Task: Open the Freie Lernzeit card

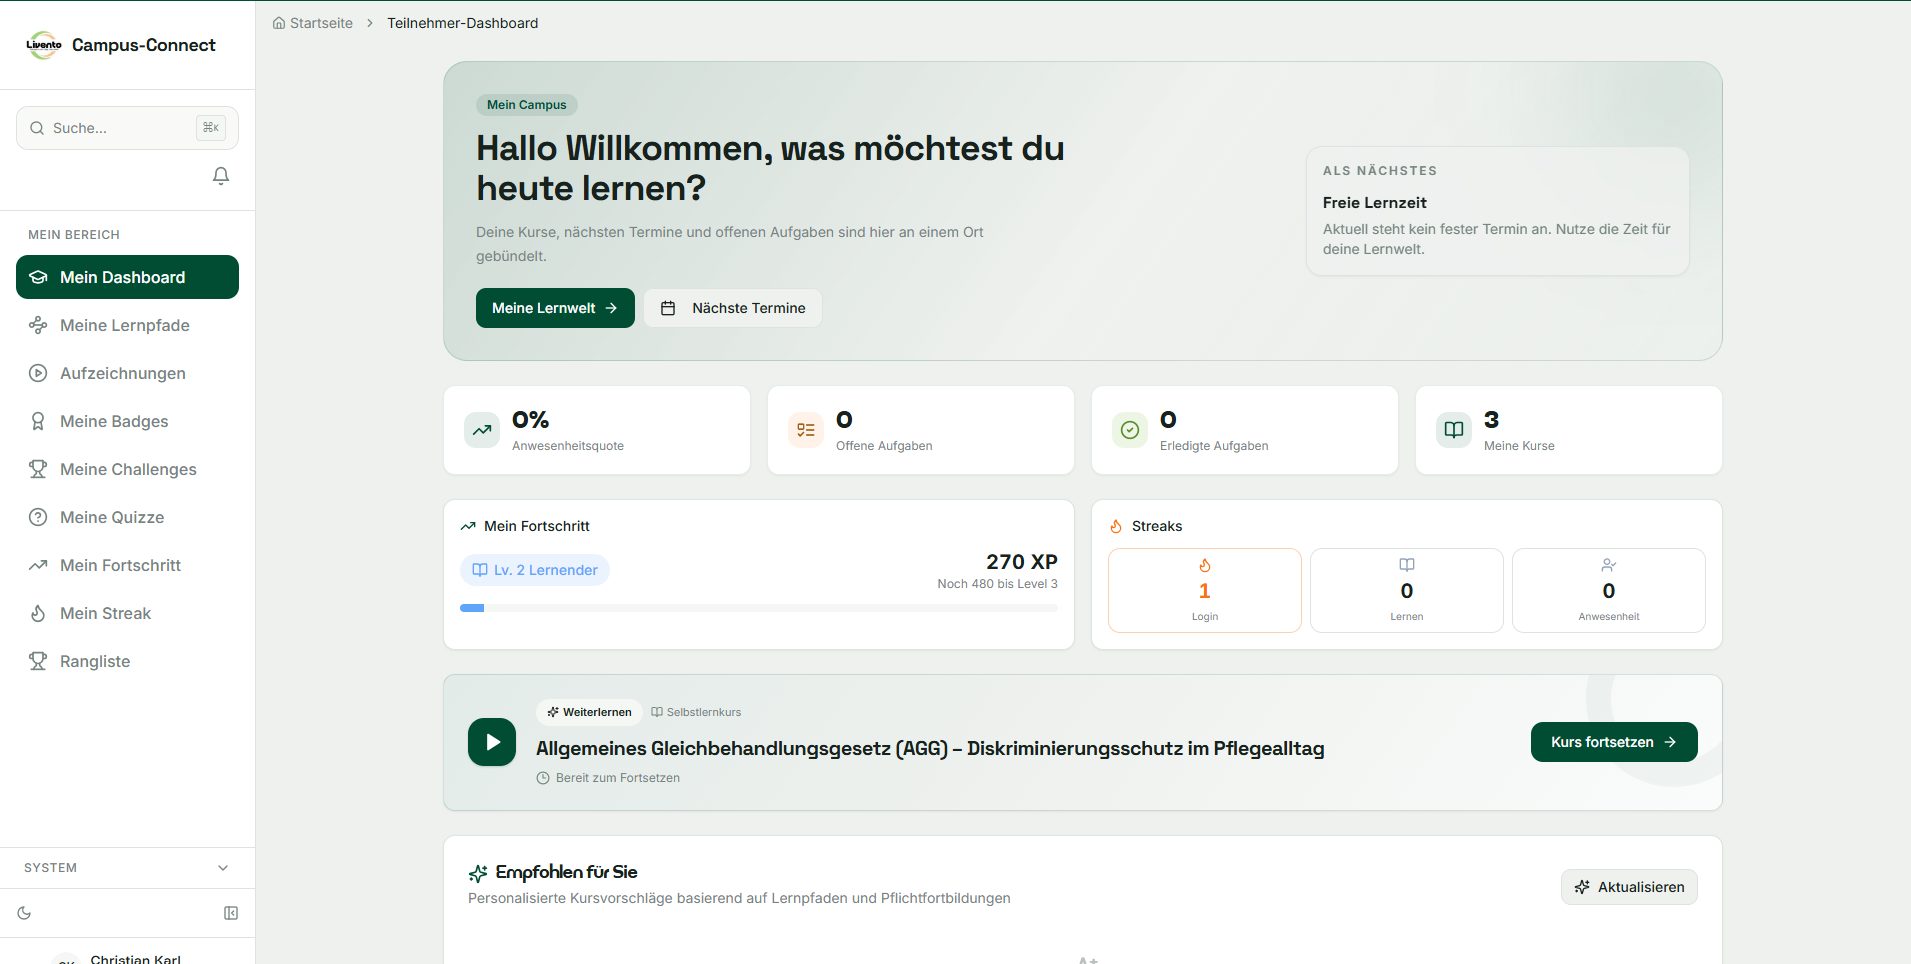Action: (x=1497, y=211)
